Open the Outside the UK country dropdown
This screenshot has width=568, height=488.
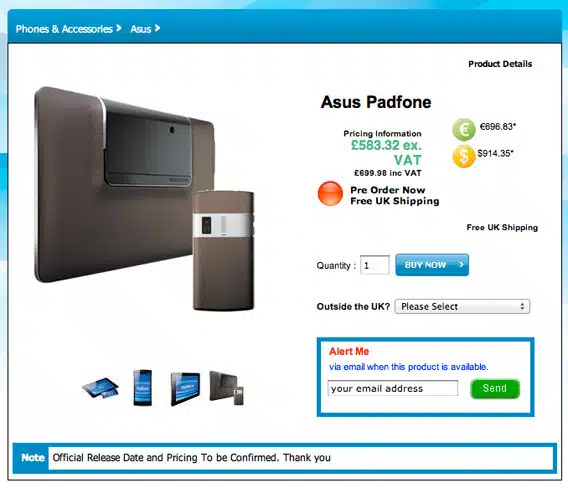point(462,306)
